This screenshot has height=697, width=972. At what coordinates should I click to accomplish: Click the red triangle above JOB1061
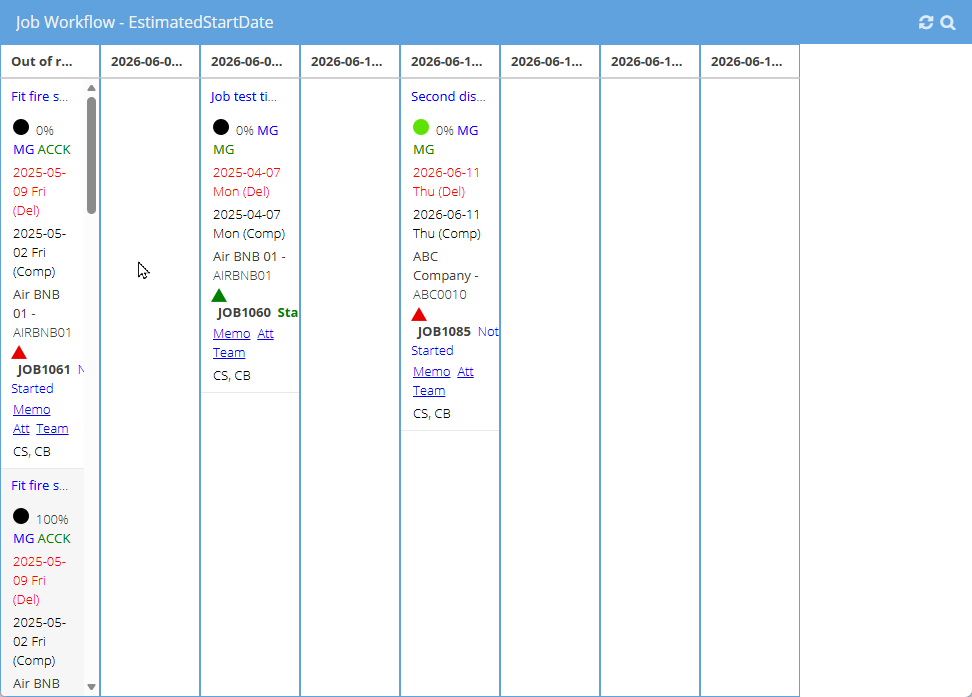pyautogui.click(x=19, y=353)
